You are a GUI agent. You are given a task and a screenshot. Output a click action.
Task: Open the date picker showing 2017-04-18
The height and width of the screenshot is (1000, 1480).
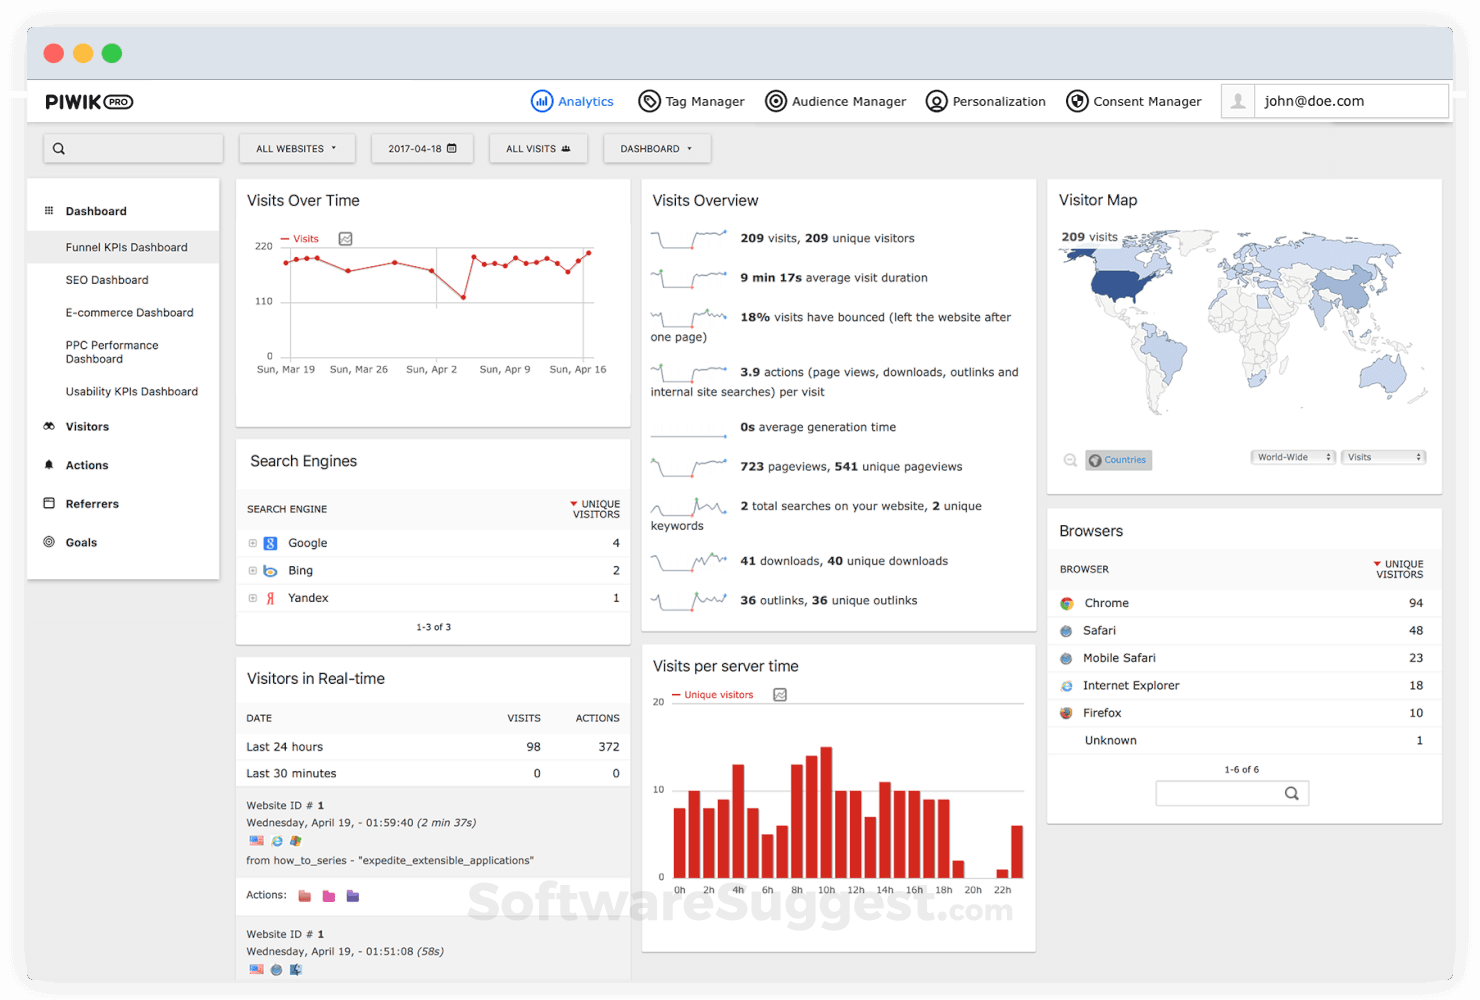(x=421, y=148)
